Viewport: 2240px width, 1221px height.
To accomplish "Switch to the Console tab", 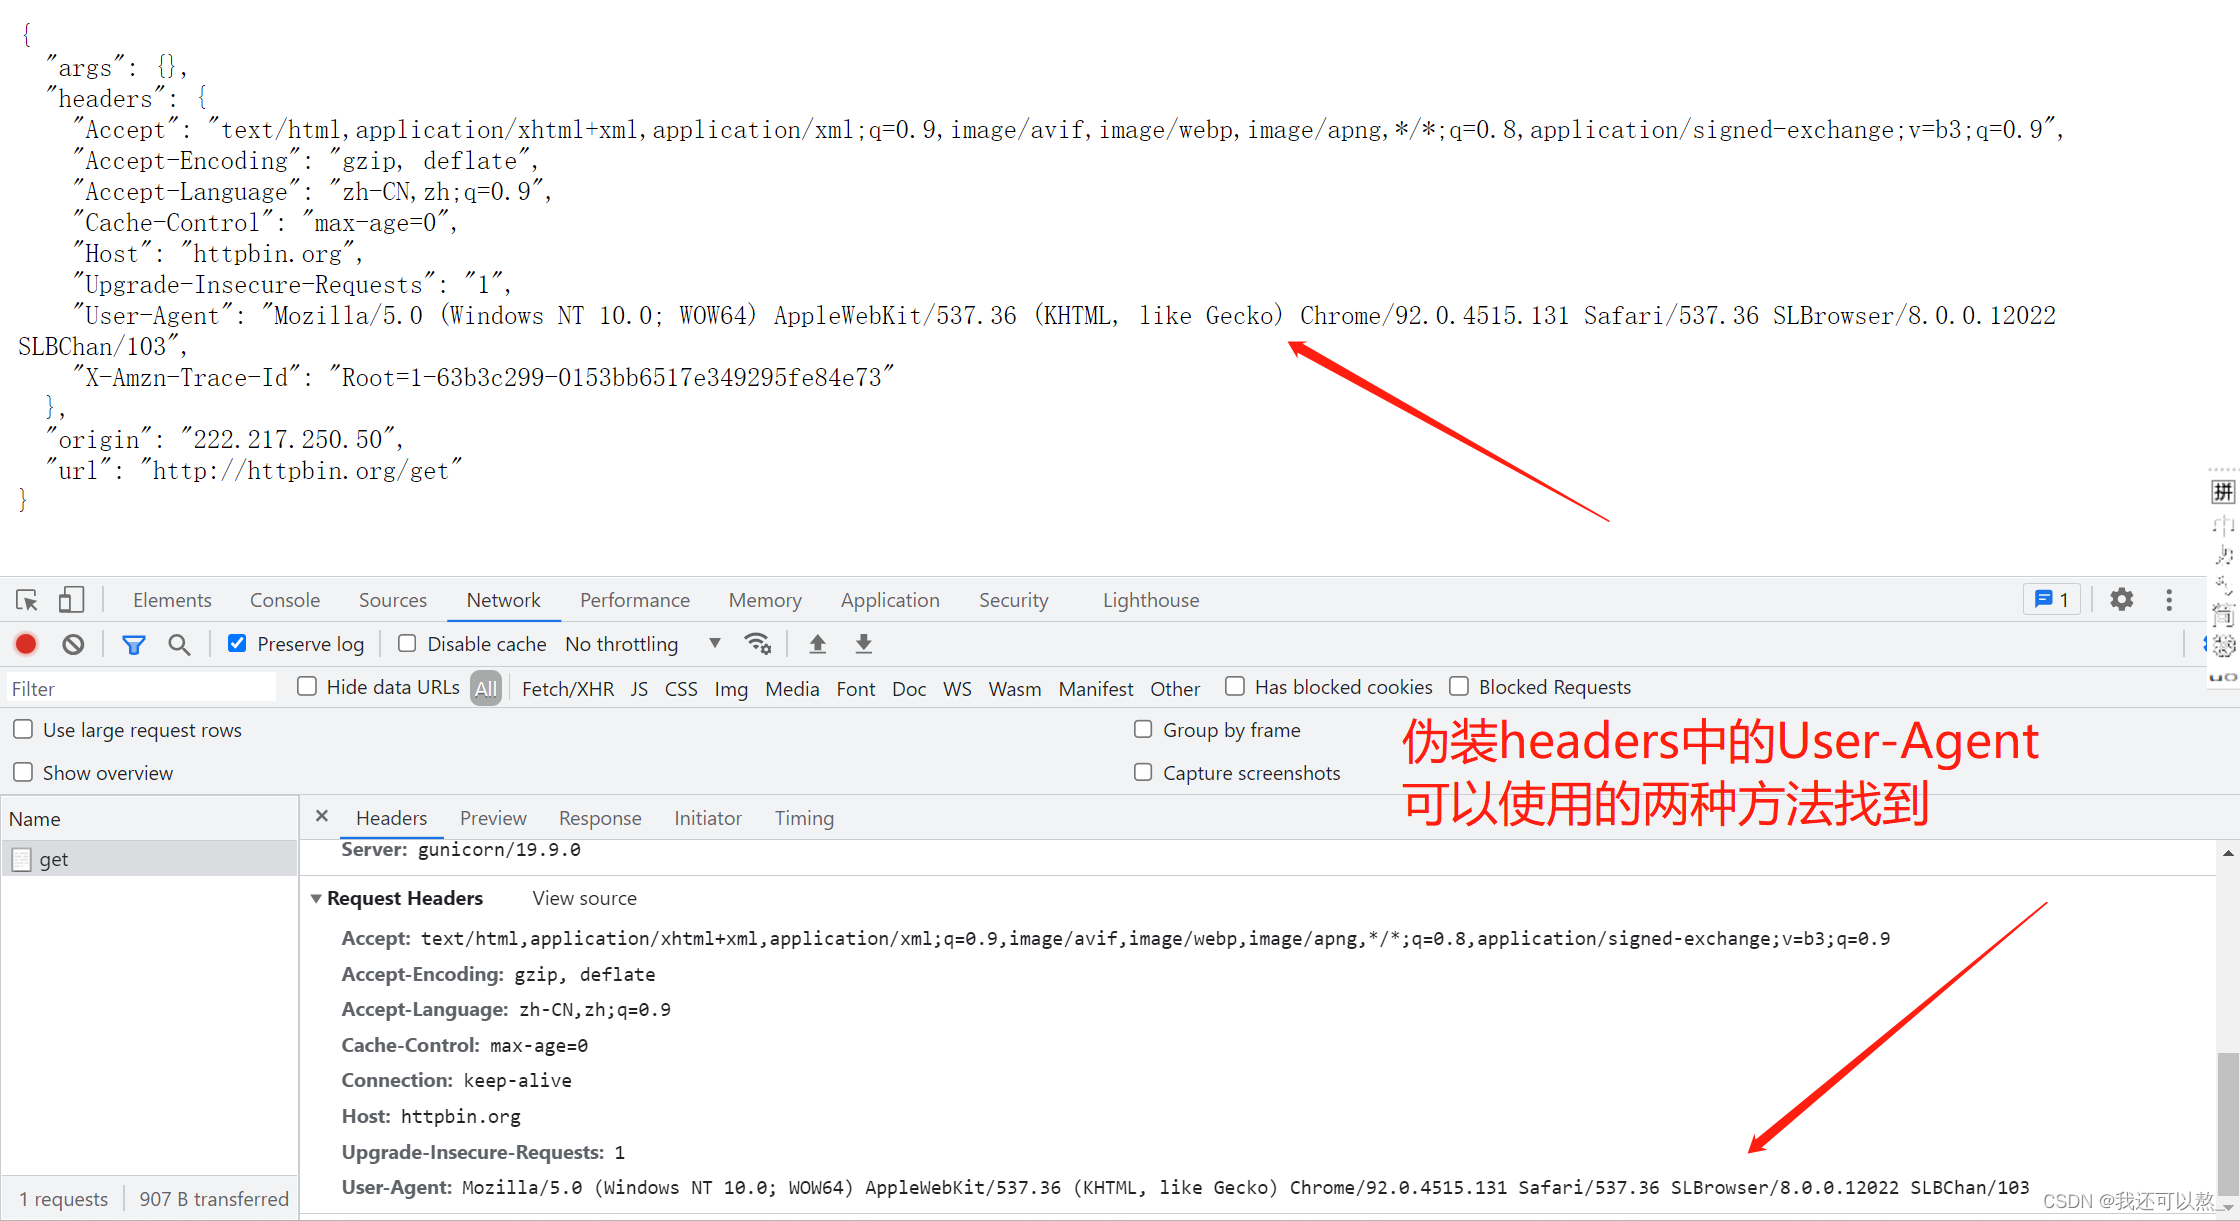I will [x=285, y=600].
